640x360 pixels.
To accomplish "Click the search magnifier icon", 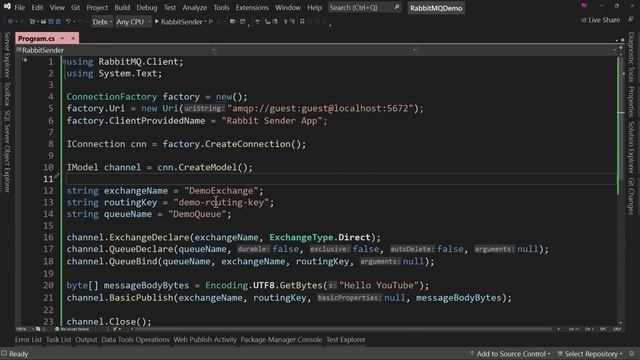I will click(x=397, y=7).
